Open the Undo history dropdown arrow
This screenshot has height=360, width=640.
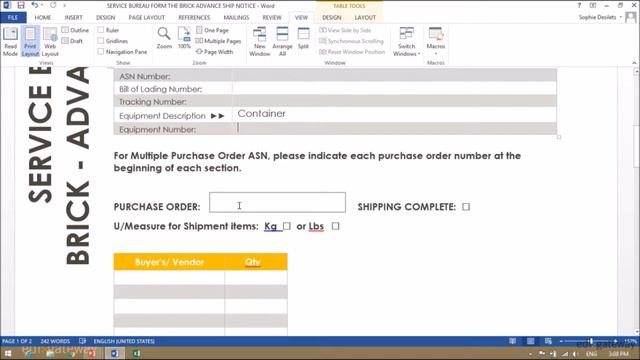click(42, 5)
